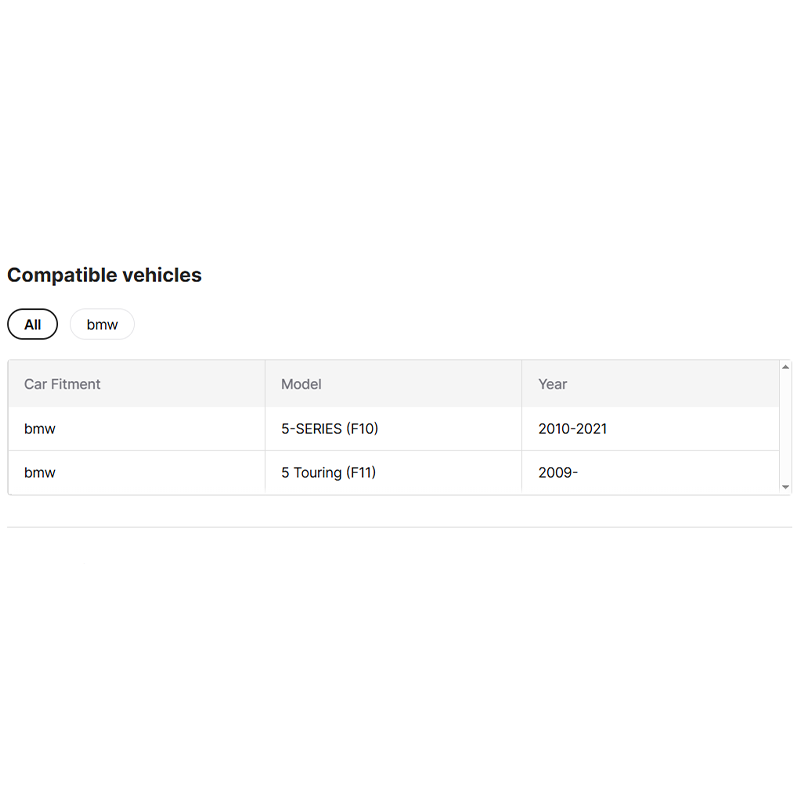Filter compatible vehicles by bmw pill

click(x=102, y=324)
